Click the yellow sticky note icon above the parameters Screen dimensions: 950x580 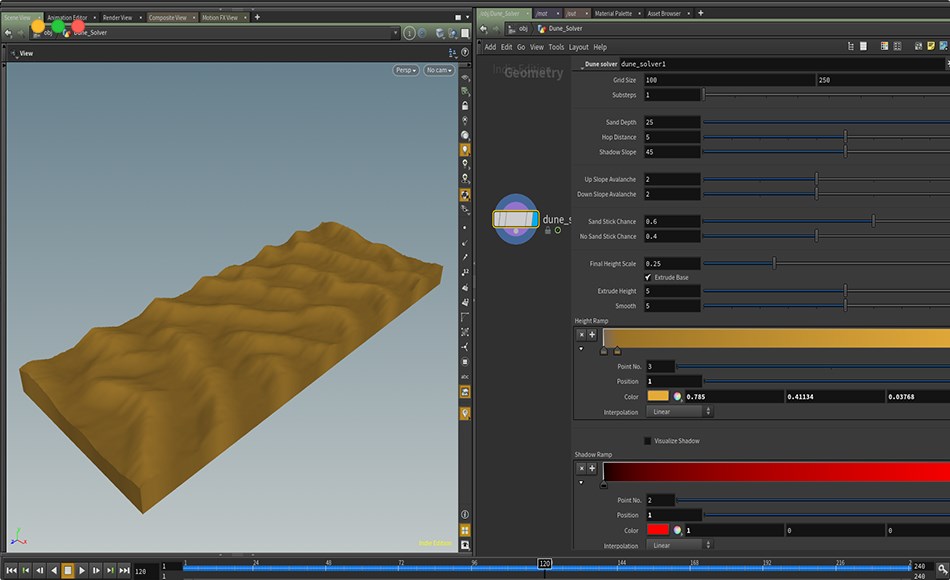point(930,46)
